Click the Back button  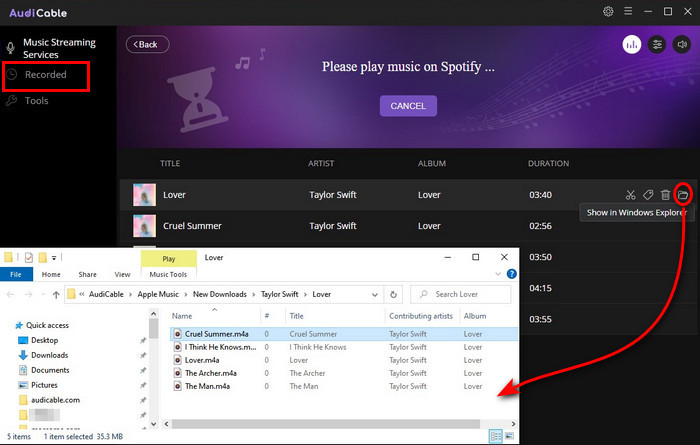[147, 44]
